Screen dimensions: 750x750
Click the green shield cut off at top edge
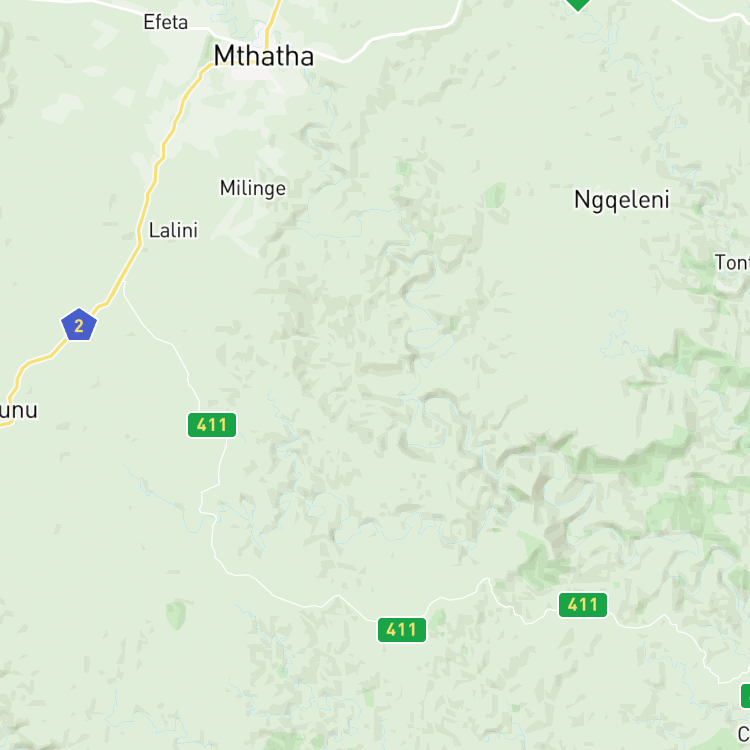tap(578, 5)
